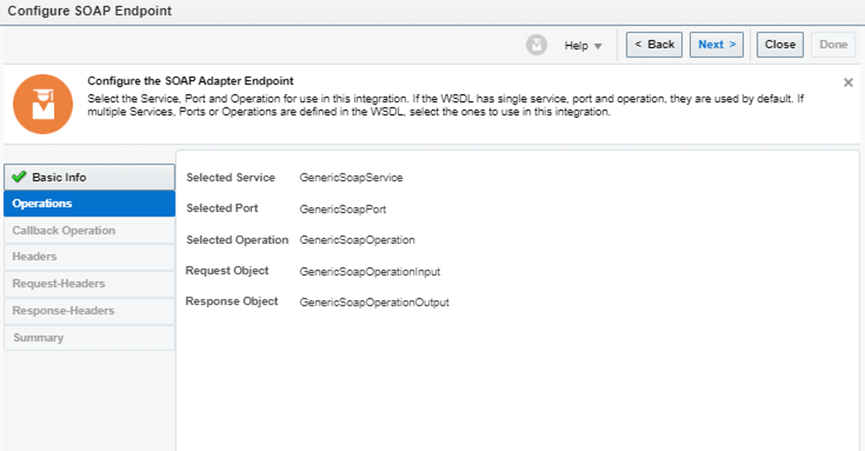Viewport: 865px width, 451px height.
Task: Click the Selected Port label
Action: [222, 208]
